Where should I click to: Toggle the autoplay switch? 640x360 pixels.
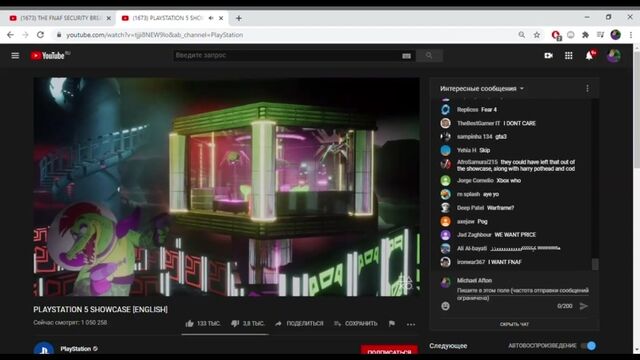589,346
